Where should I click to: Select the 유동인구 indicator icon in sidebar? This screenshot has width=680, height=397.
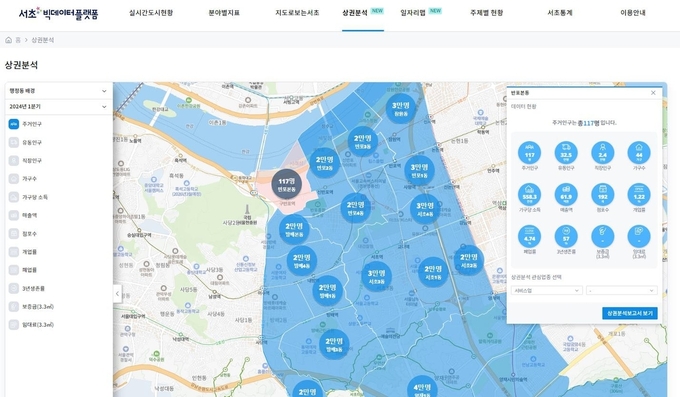tap(14, 142)
